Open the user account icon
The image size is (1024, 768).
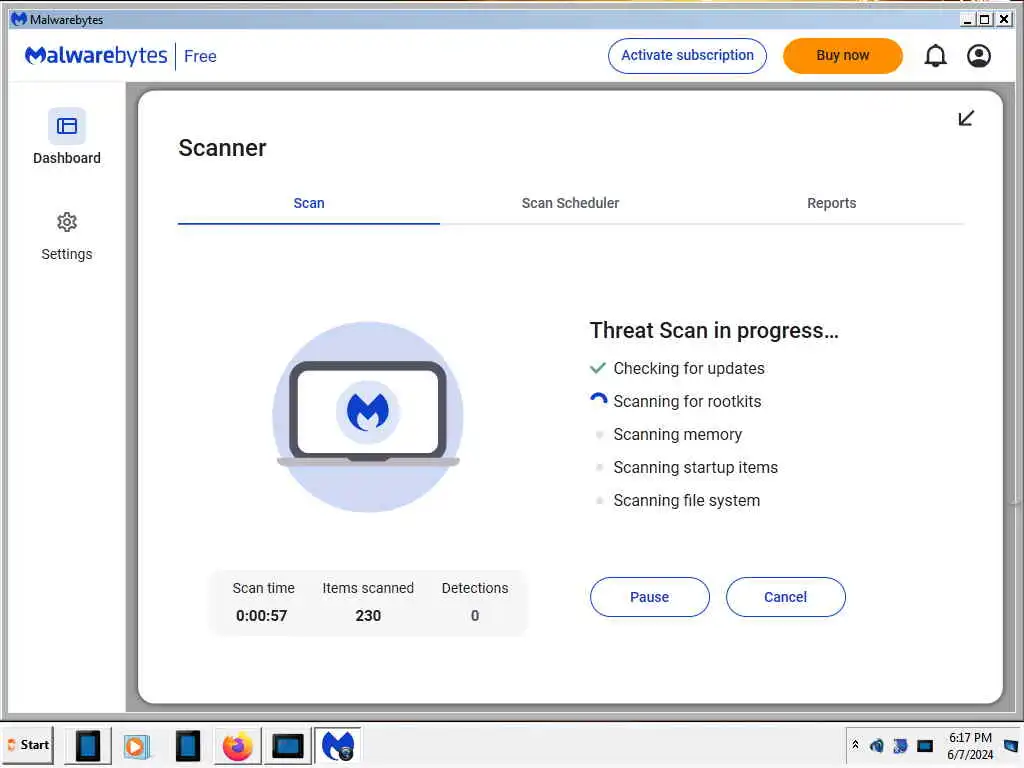click(978, 56)
